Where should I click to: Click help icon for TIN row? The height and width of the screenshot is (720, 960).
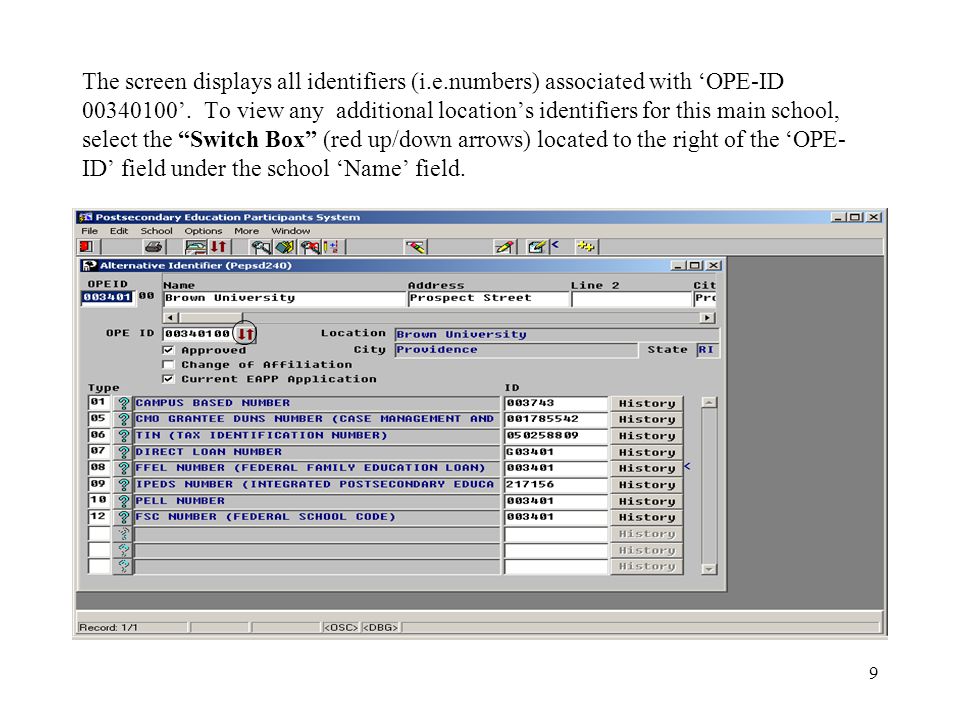click(124, 436)
